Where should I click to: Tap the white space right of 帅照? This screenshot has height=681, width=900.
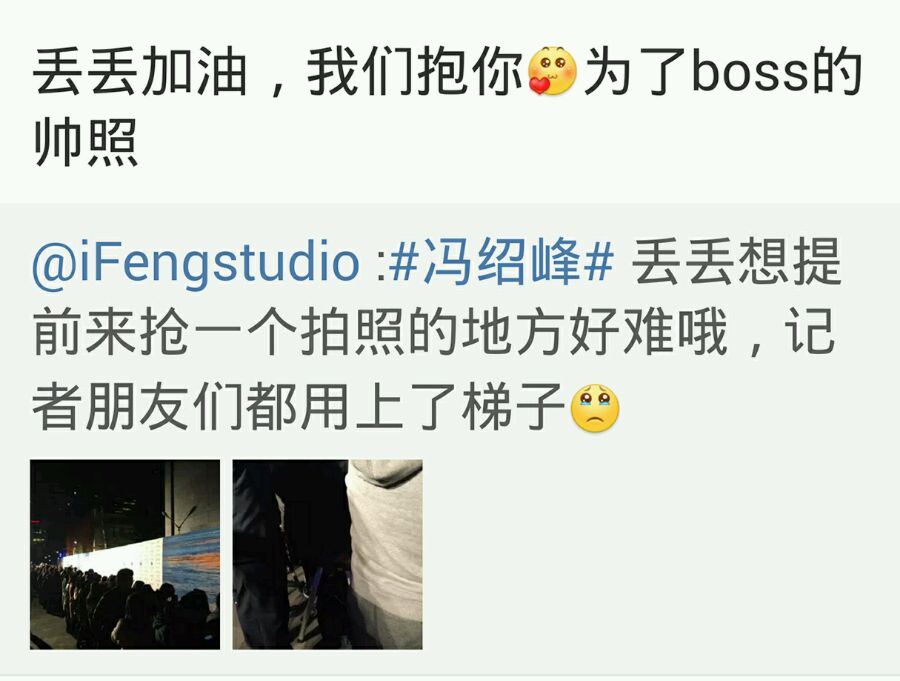(x=517, y=142)
